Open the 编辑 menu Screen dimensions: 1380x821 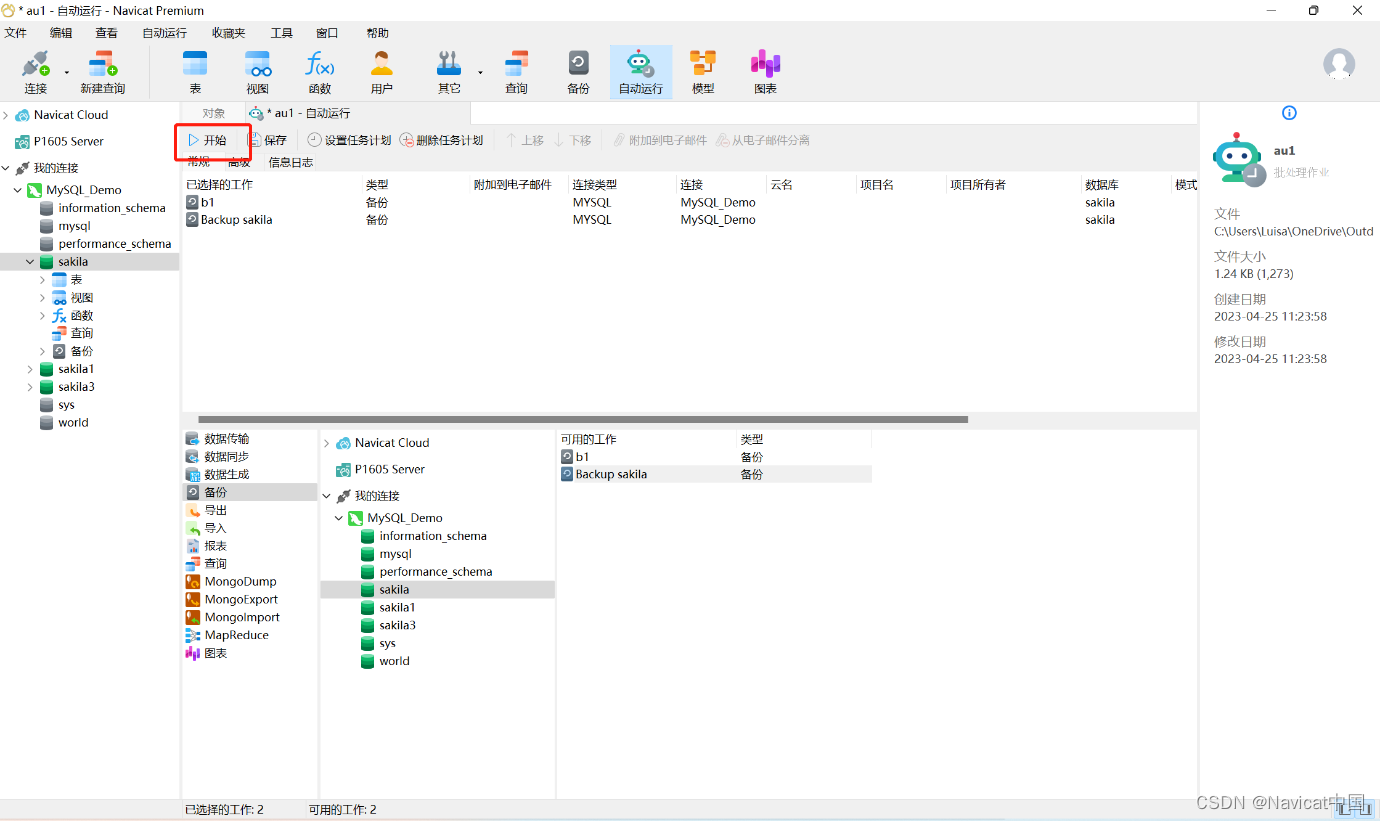pyautogui.click(x=61, y=33)
